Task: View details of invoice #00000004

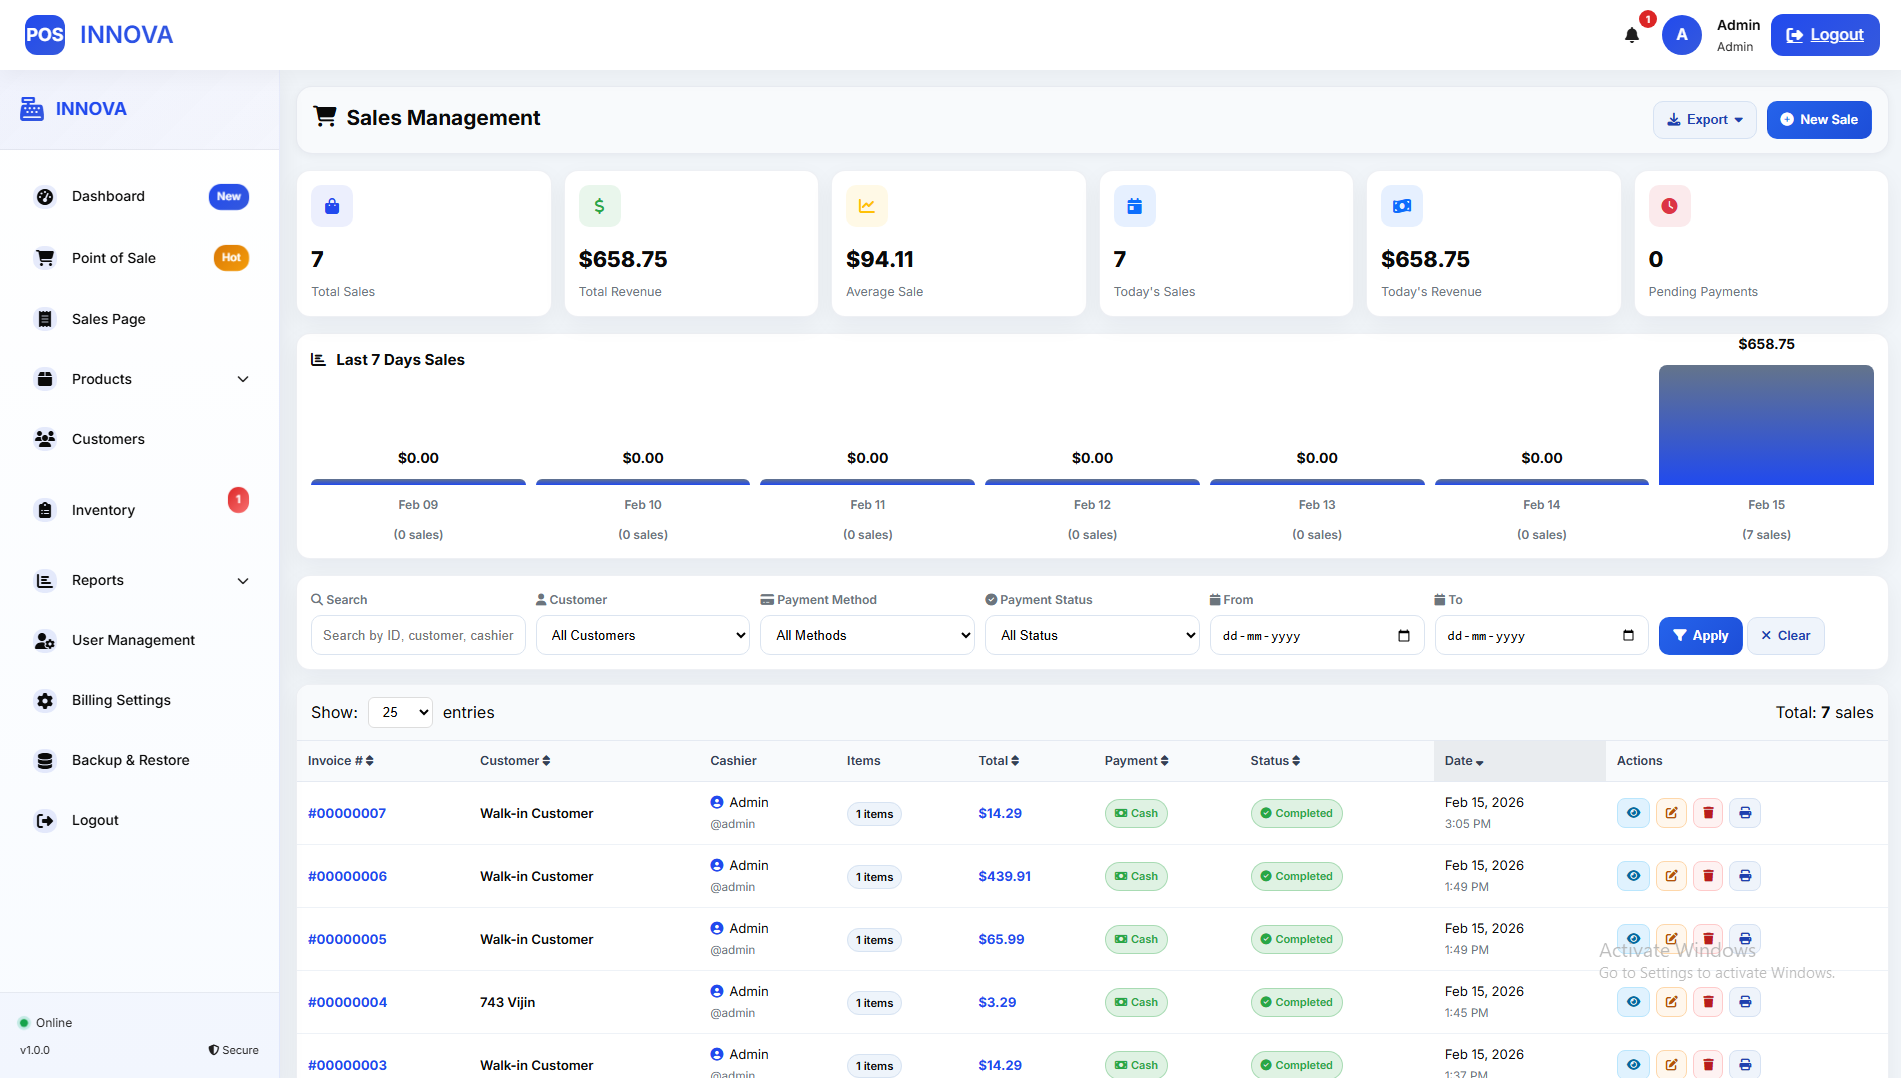Action: [x=1633, y=1002]
